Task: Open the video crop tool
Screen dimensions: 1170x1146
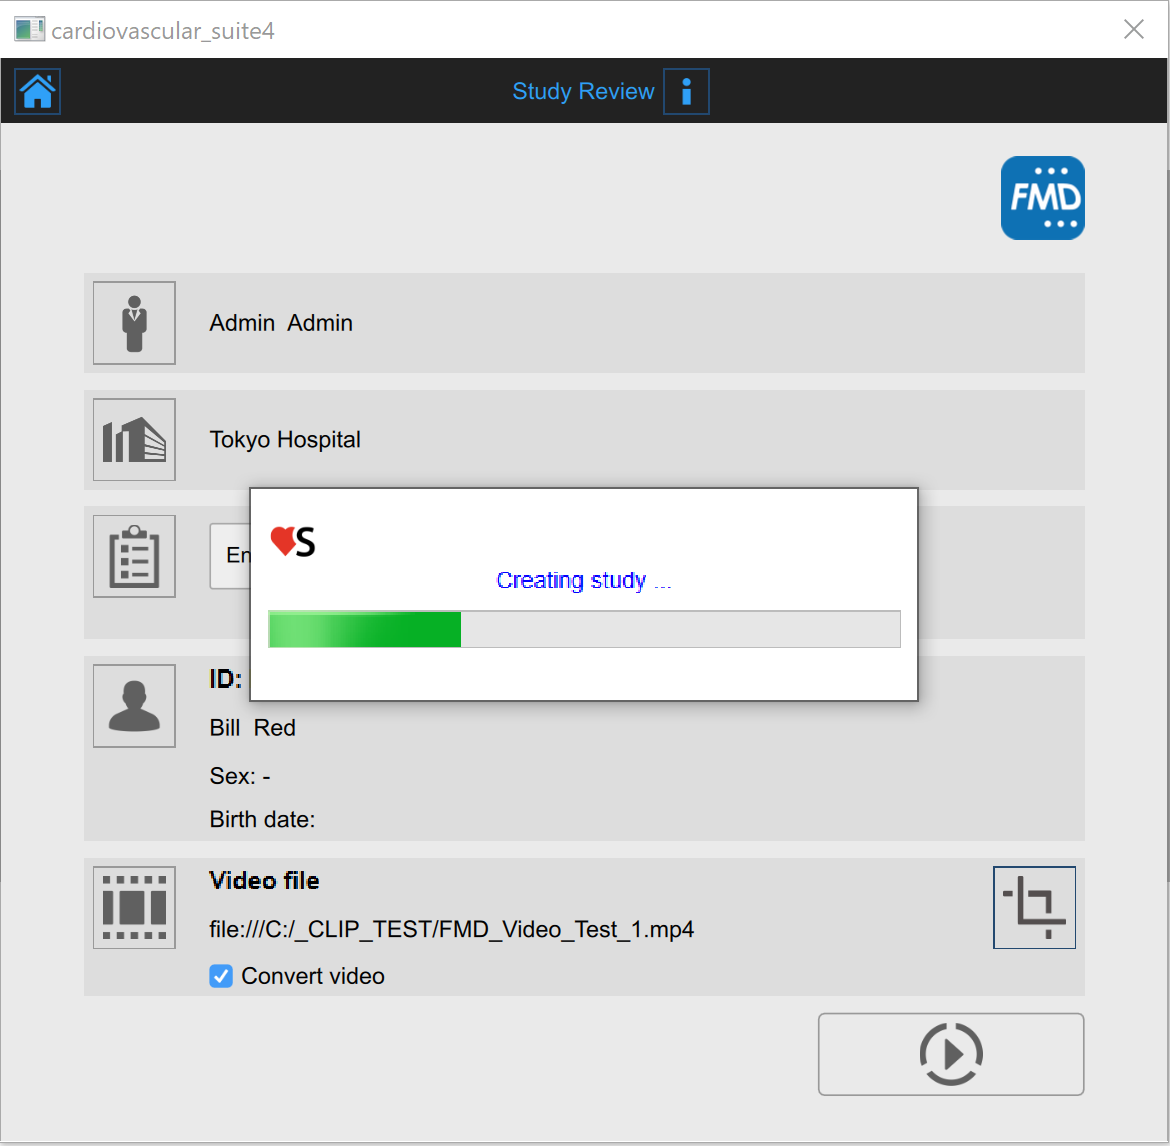Action: click(x=1034, y=907)
